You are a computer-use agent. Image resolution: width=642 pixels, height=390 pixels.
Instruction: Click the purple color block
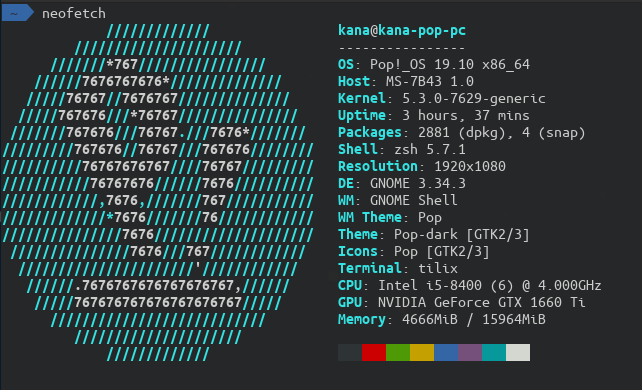pyautogui.click(x=470, y=352)
